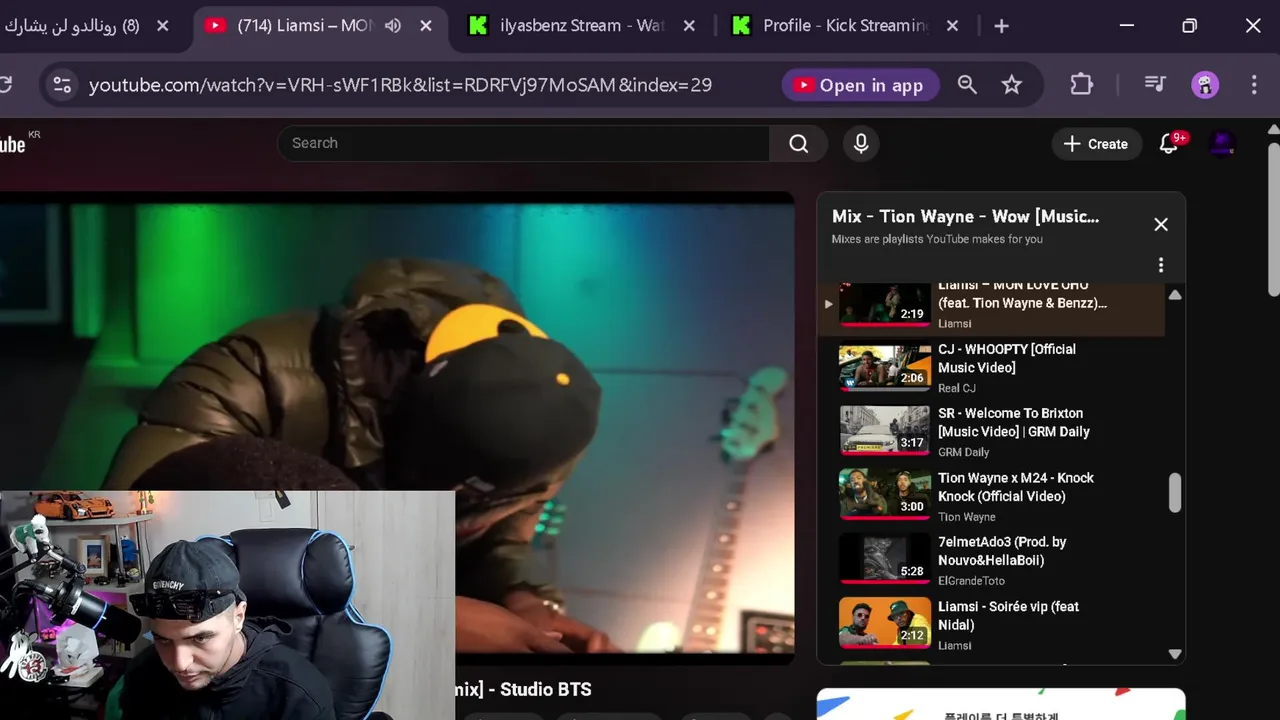Close the Mix playlist panel

tap(1161, 224)
